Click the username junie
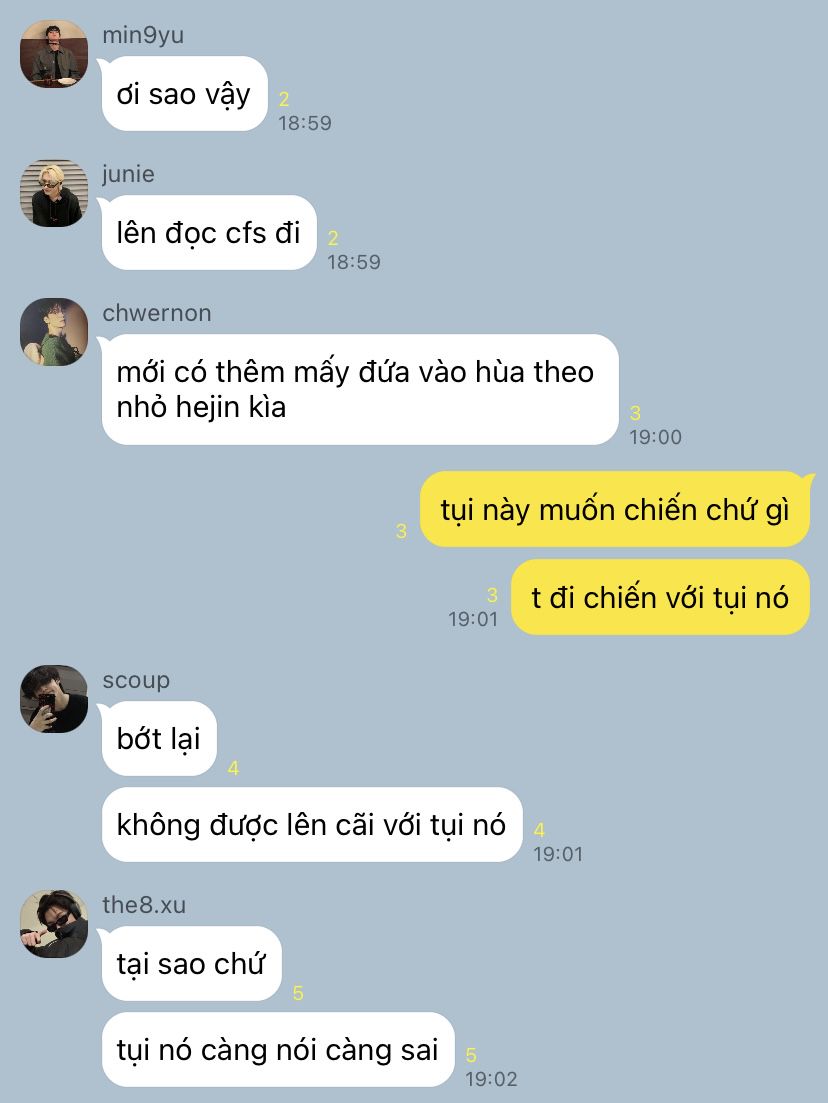 coord(129,174)
